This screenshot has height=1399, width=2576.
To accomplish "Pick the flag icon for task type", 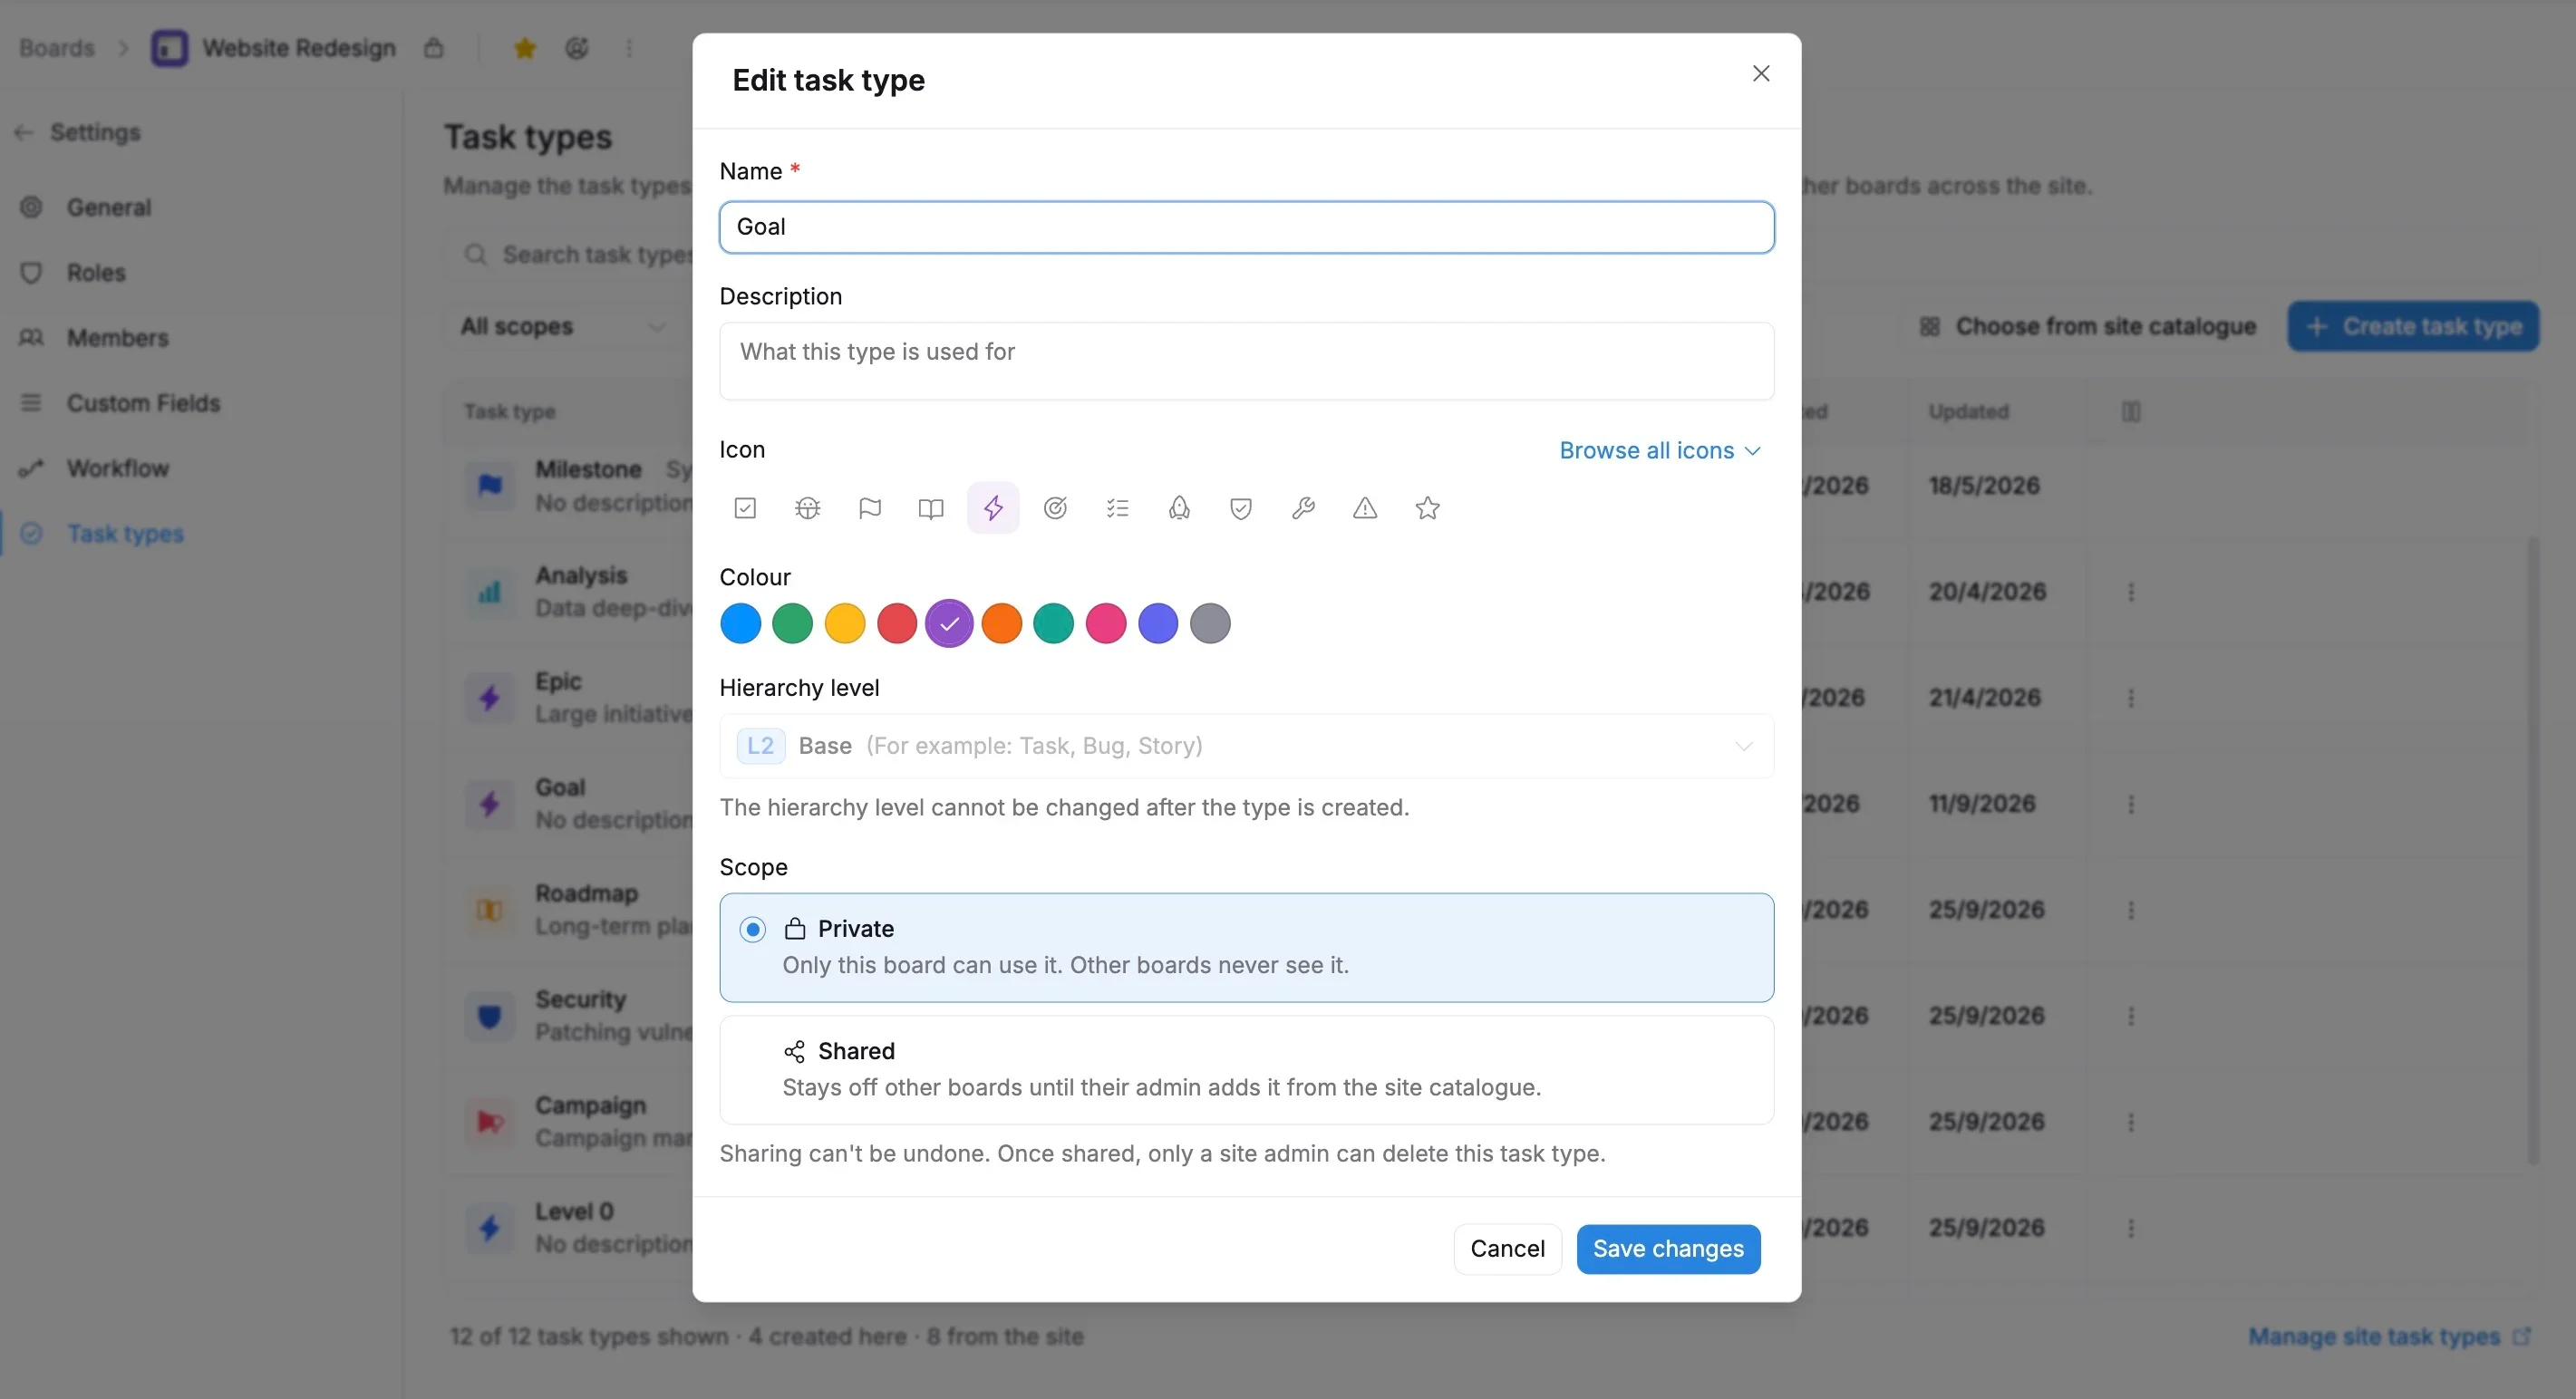I will 869,508.
